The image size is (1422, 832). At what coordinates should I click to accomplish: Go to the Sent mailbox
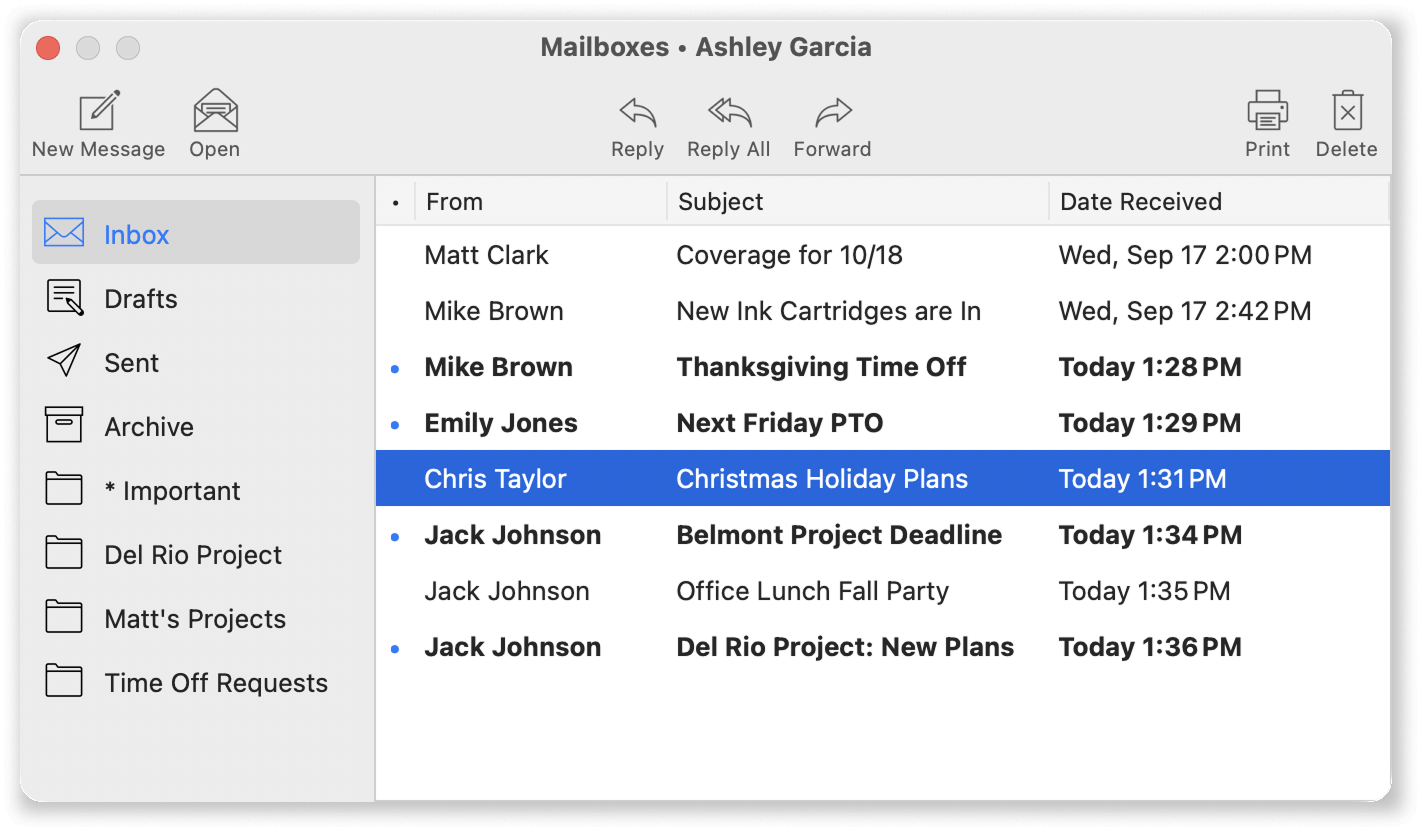click(131, 363)
